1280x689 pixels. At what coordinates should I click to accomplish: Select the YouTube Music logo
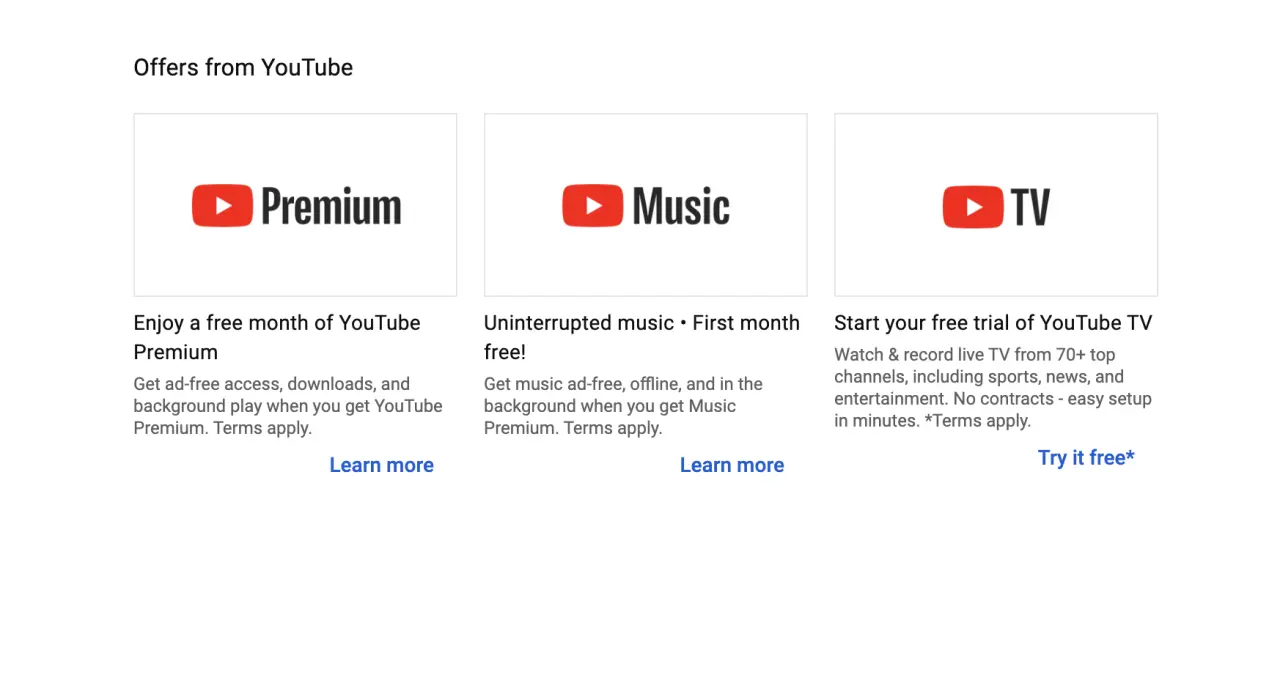click(x=645, y=205)
